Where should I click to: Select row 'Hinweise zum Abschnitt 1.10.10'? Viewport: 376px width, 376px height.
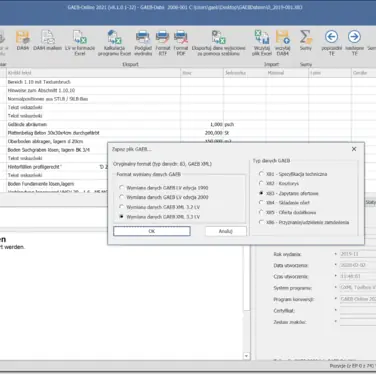click(x=93, y=90)
